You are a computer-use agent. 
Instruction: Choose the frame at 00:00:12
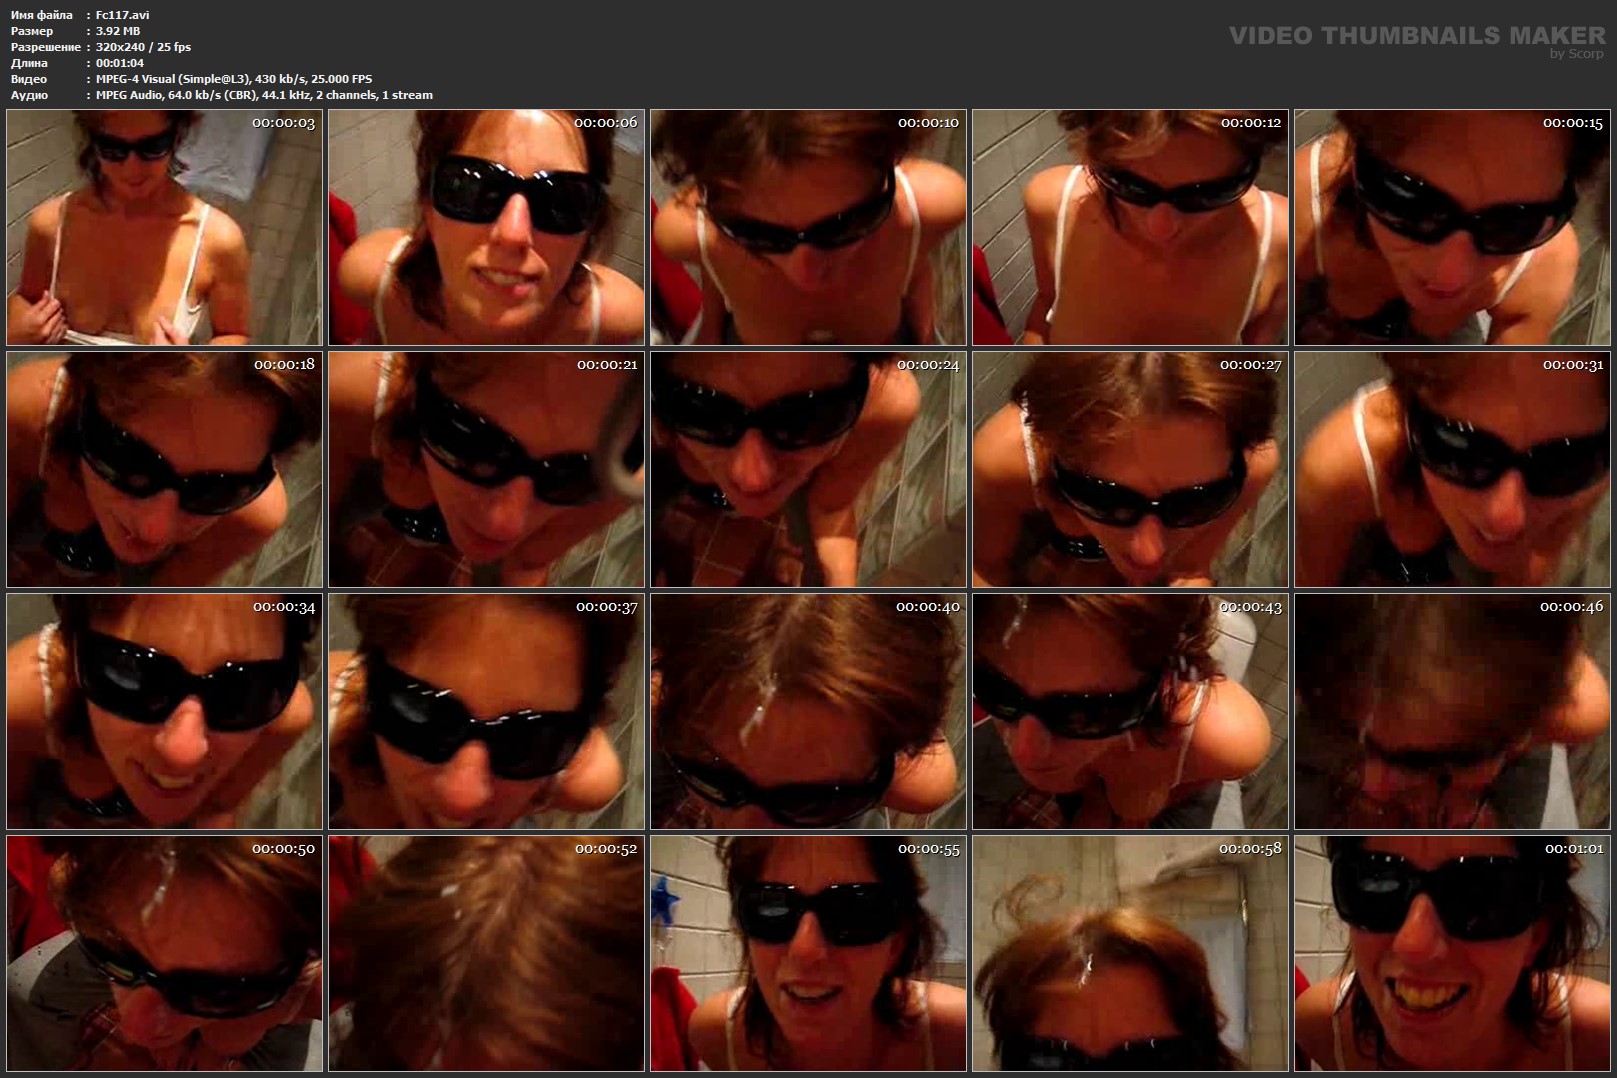click(x=1130, y=228)
